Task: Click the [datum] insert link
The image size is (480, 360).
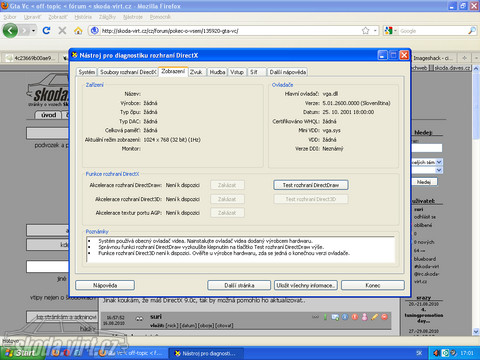Action: pos(188,325)
